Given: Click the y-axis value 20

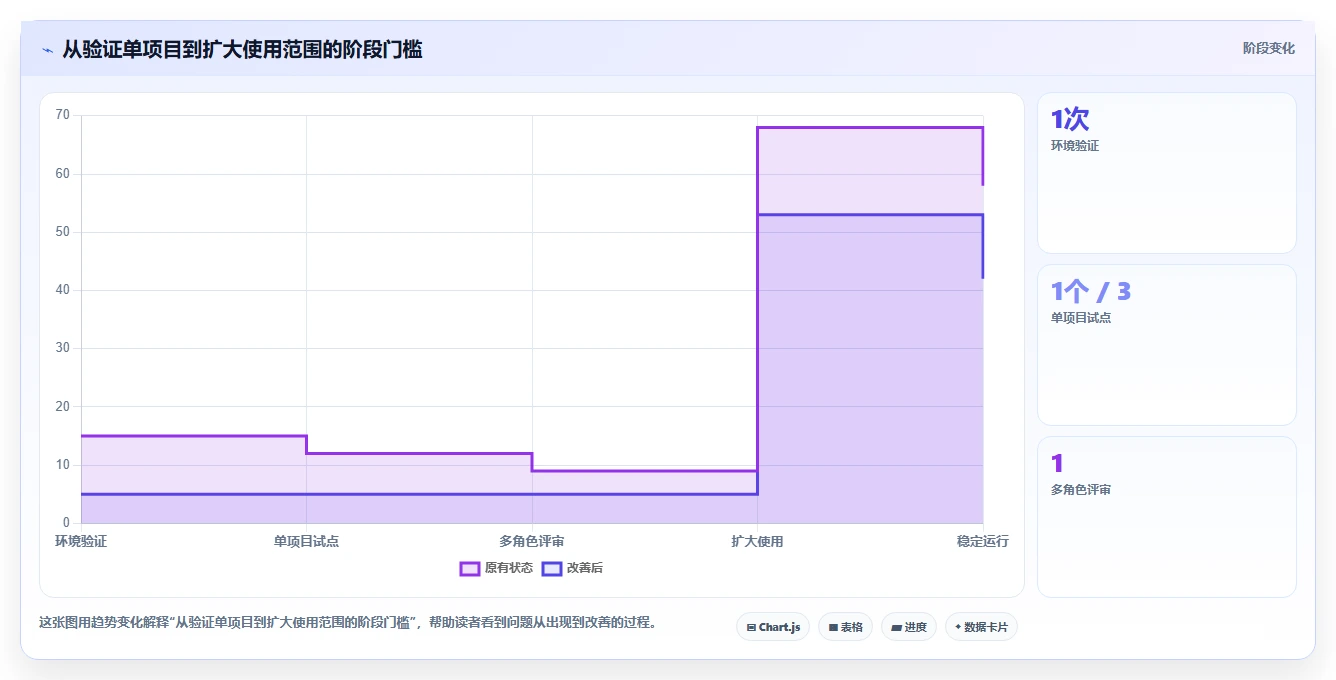Looking at the screenshot, I should (63, 406).
